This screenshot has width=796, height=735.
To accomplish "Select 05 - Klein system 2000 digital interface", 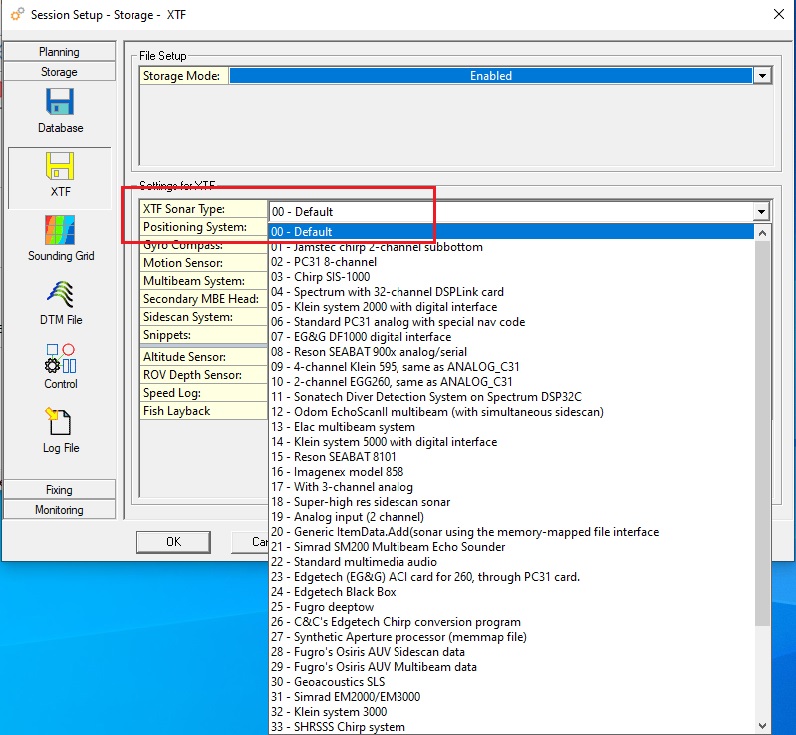I will point(511,307).
